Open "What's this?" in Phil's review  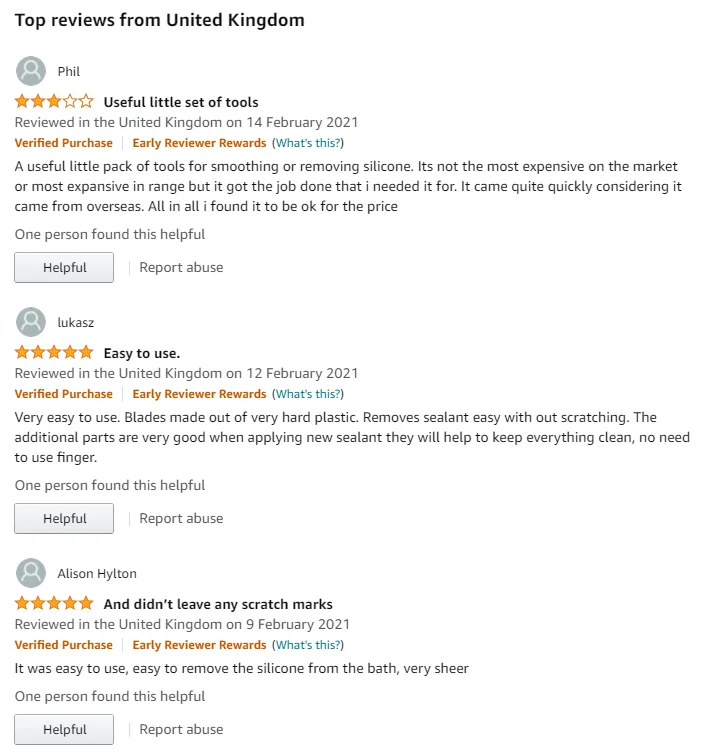[x=307, y=143]
